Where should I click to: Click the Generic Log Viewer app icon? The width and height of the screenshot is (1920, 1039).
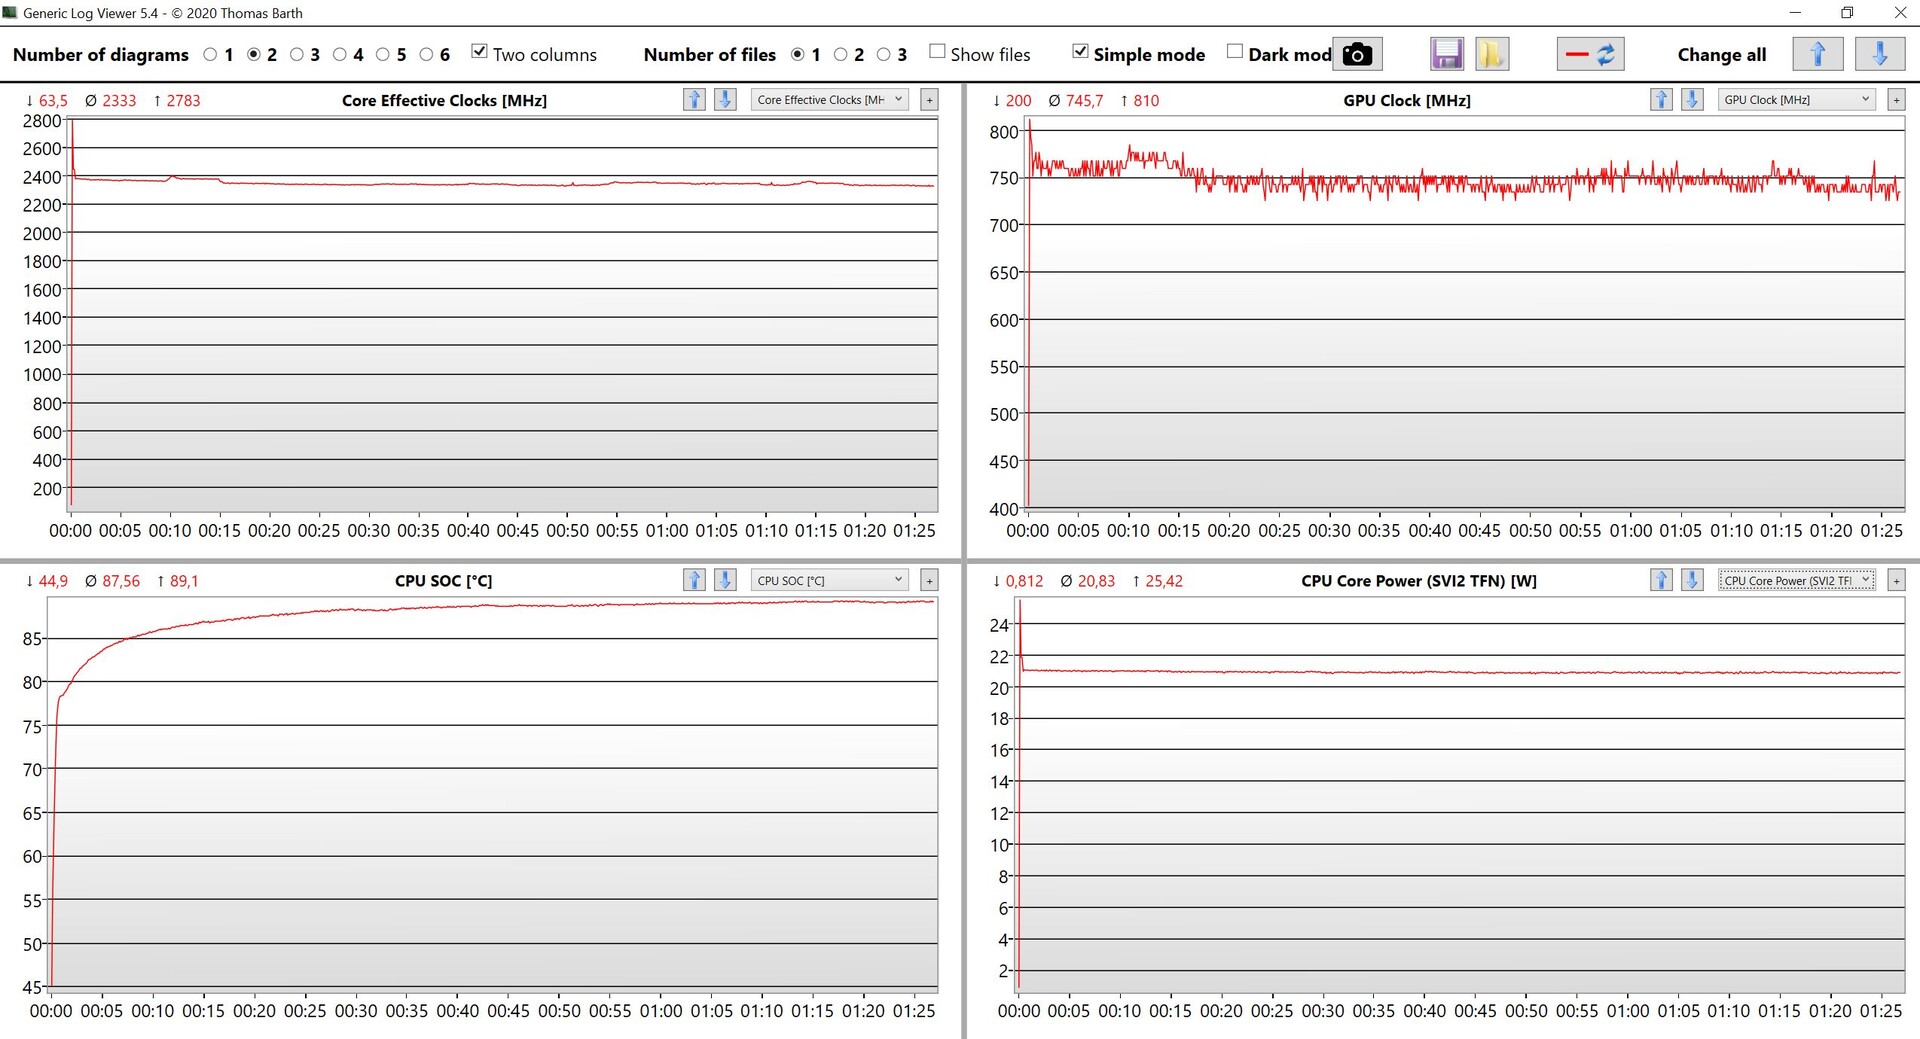(10, 13)
